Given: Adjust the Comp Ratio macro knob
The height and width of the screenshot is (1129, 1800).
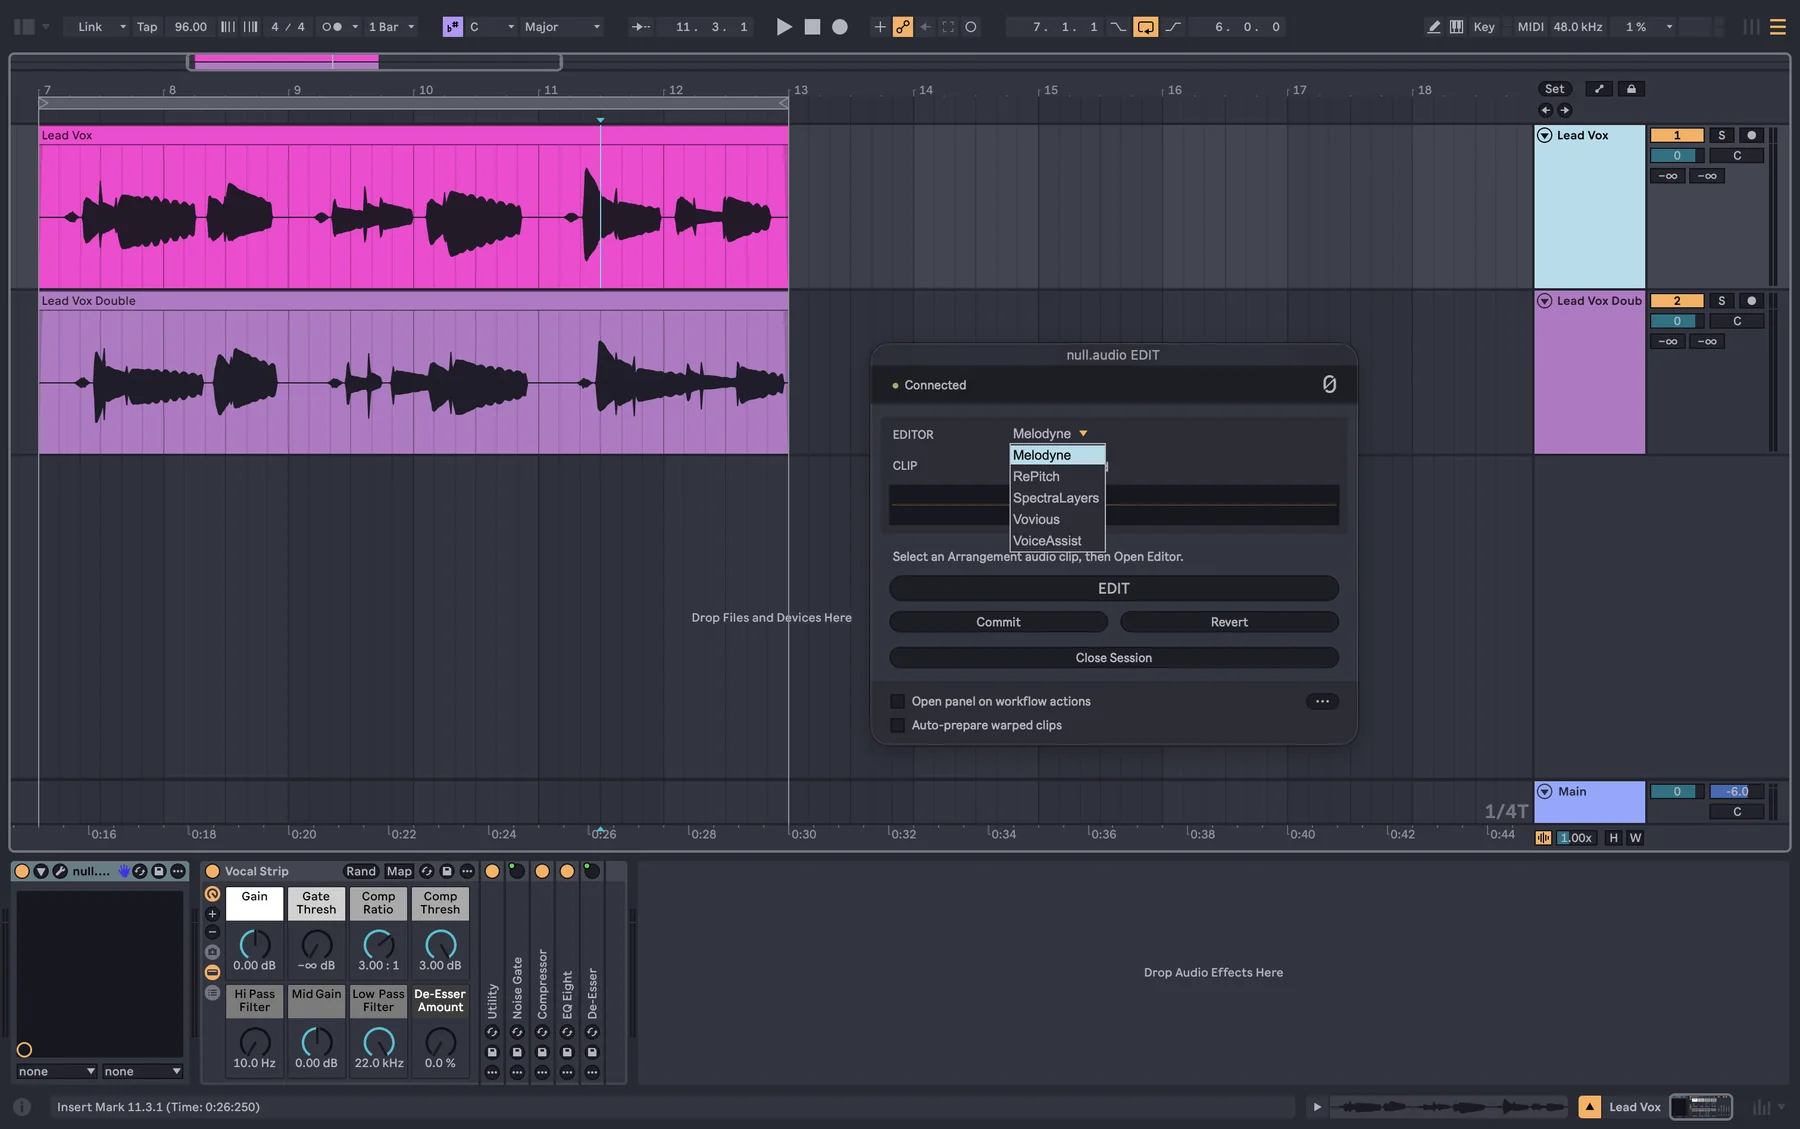Looking at the screenshot, I should tap(378, 943).
